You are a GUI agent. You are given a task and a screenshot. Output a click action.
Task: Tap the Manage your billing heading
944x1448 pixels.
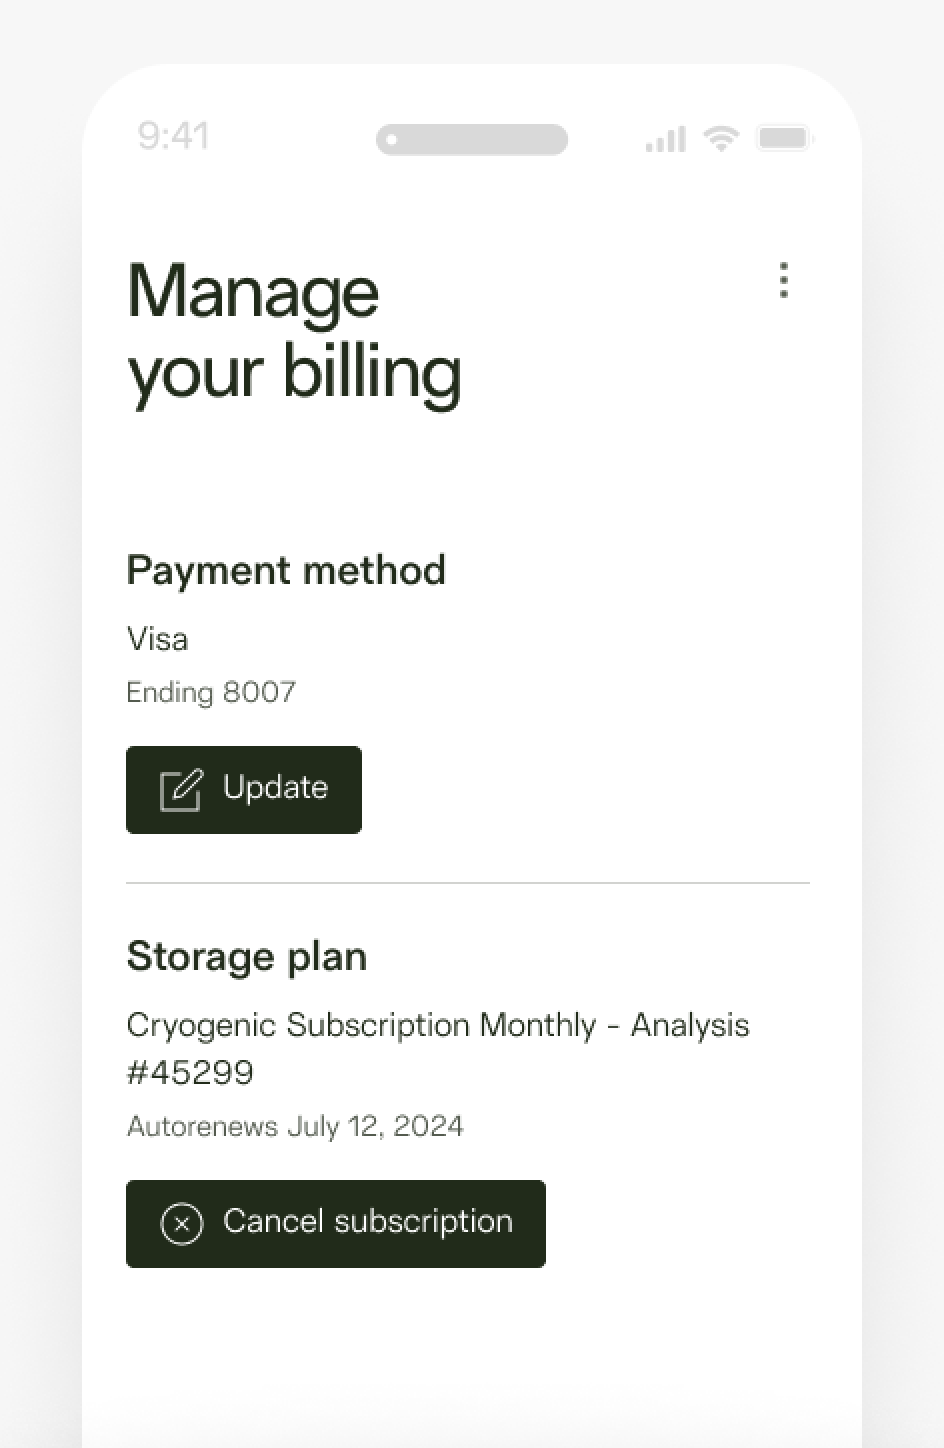click(x=294, y=331)
